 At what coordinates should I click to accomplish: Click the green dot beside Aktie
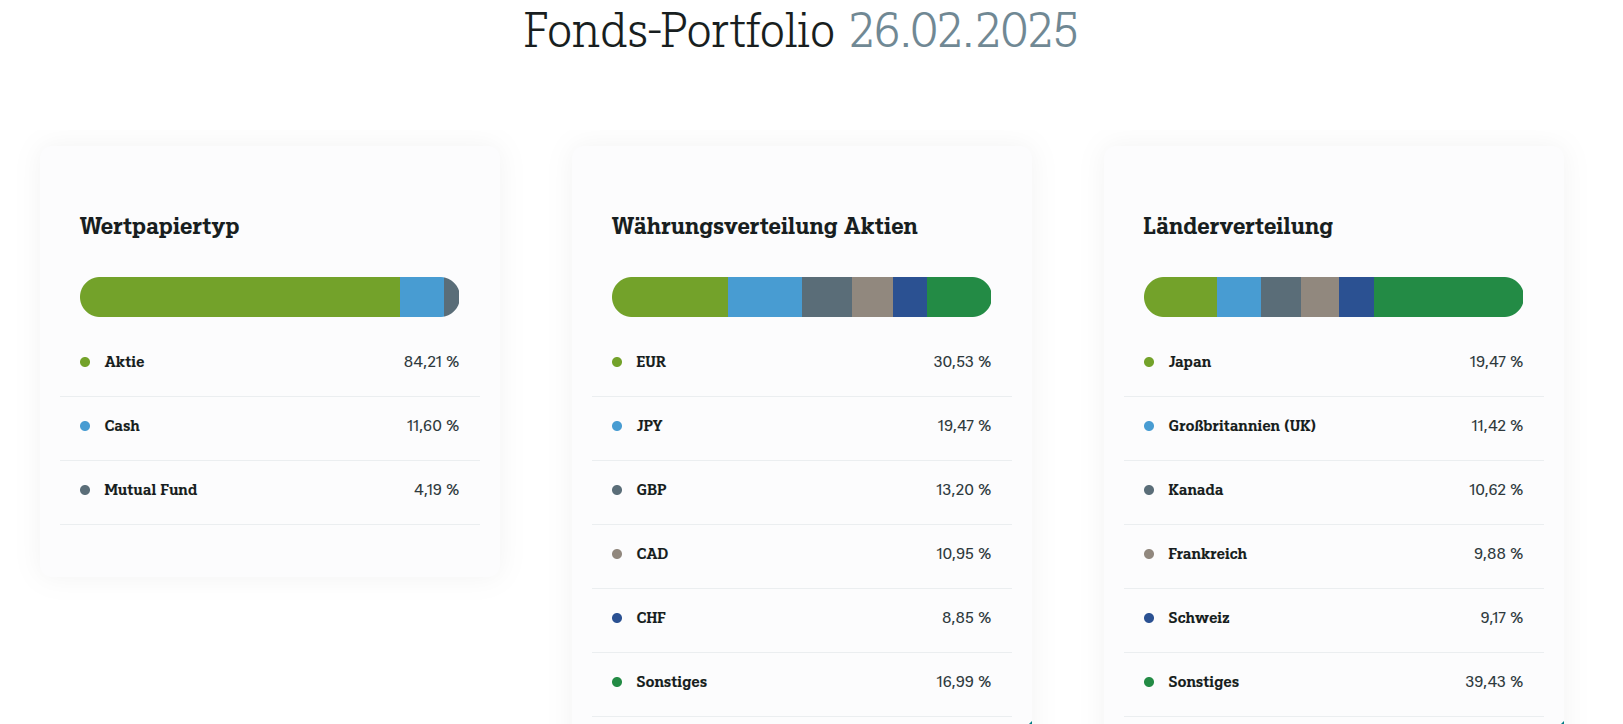85,362
